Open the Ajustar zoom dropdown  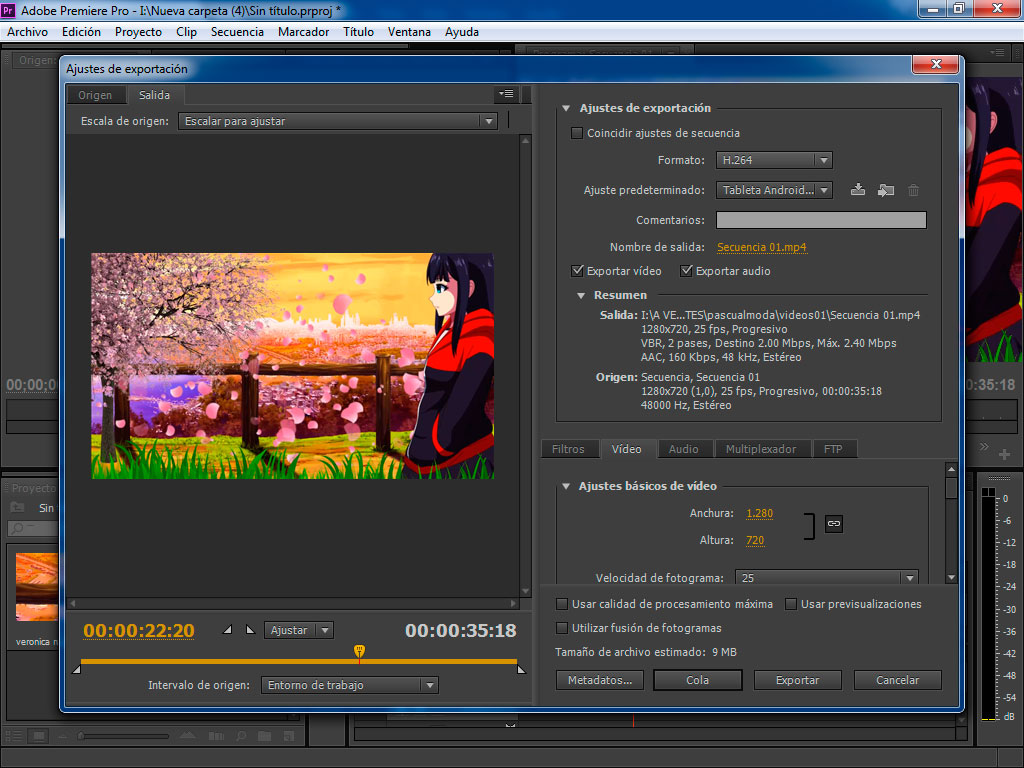(x=299, y=630)
